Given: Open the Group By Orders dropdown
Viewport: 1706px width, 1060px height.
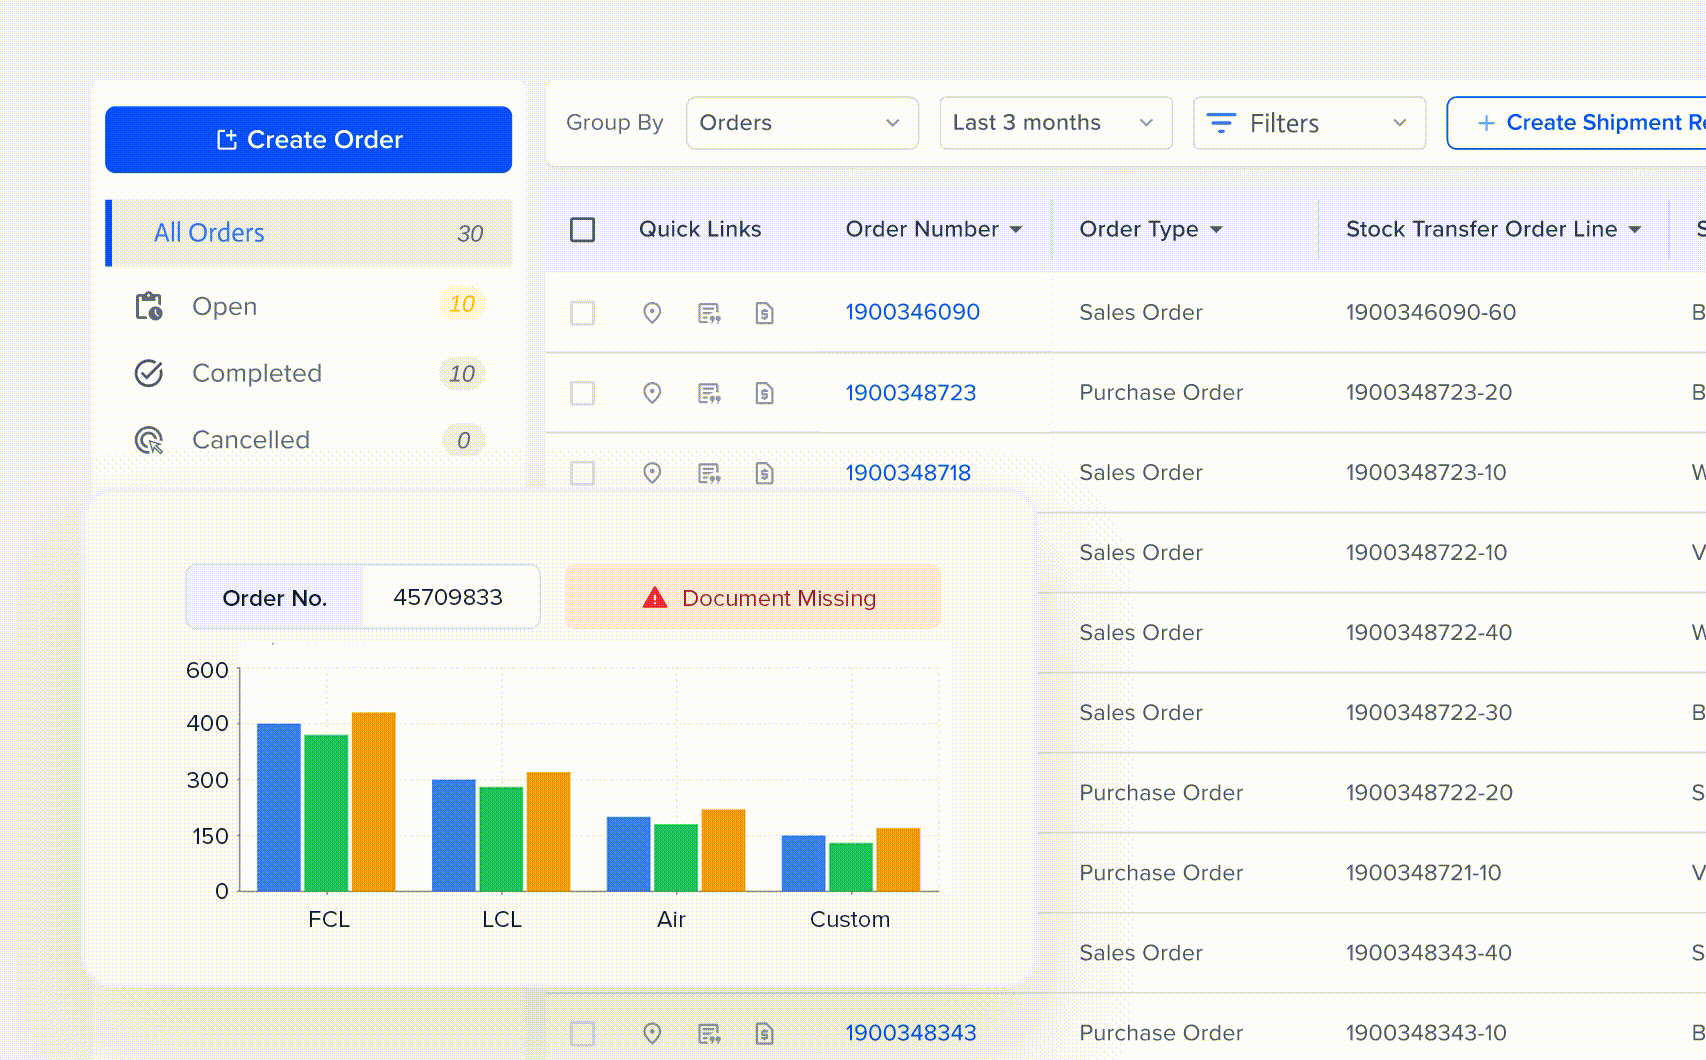Looking at the screenshot, I should click(801, 123).
